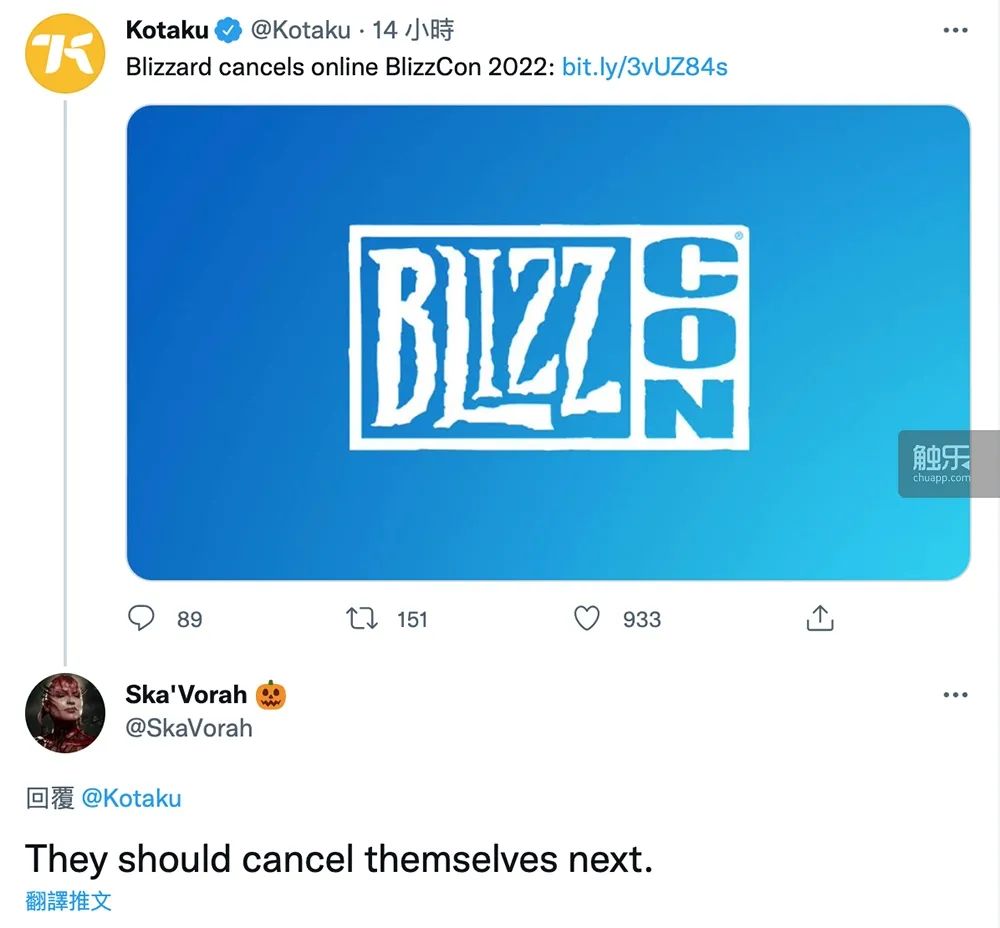Click Kotaku's verified blue badge
The image size is (1000, 928).
228,30
